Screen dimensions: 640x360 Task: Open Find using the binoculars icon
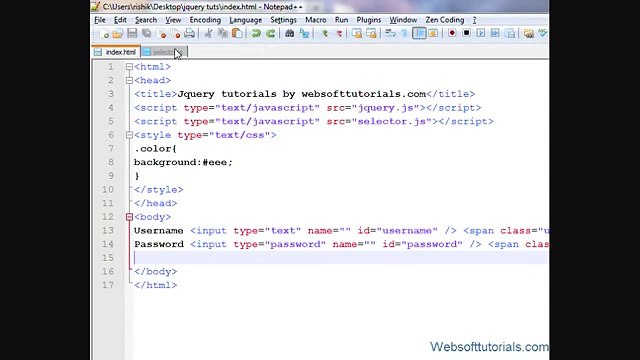tap(289, 33)
